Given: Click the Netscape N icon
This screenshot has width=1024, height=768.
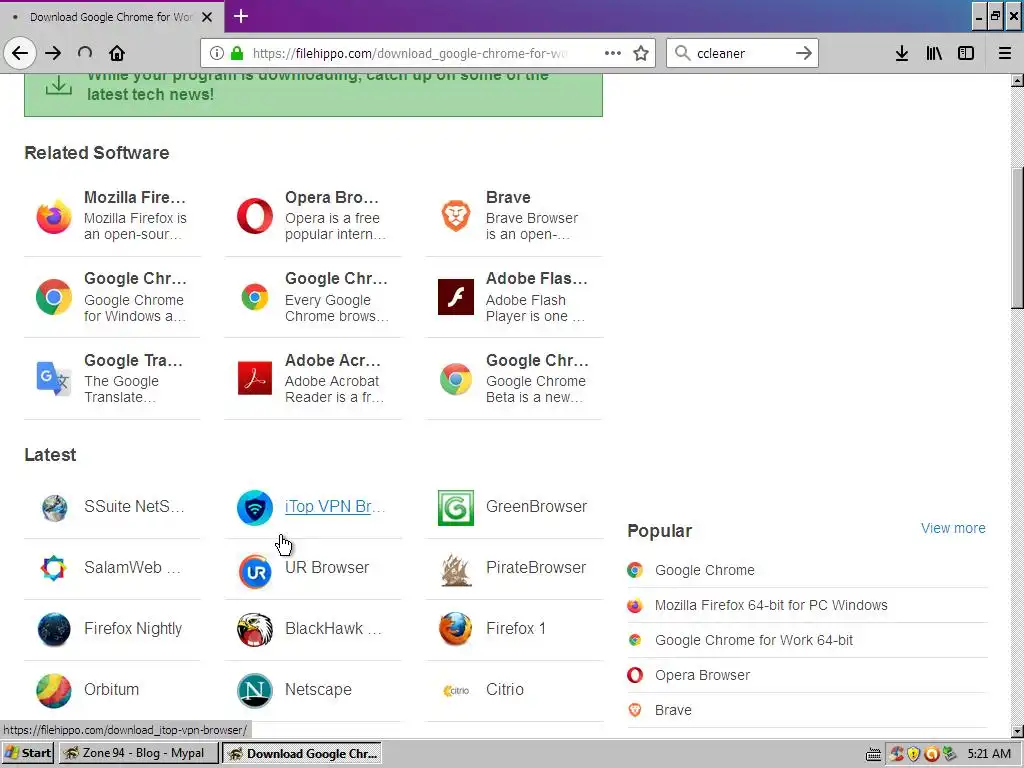Looking at the screenshot, I should [255, 690].
